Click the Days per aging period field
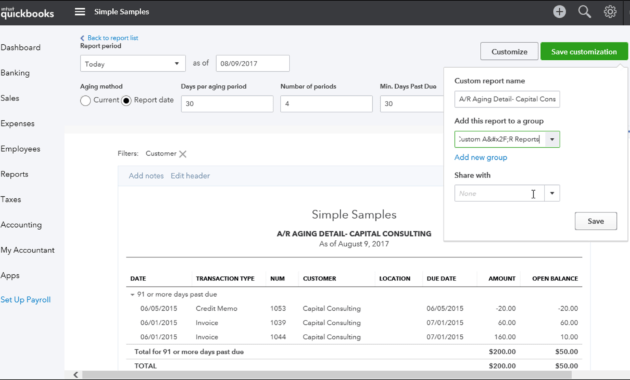The width and height of the screenshot is (630, 380). (x=227, y=104)
